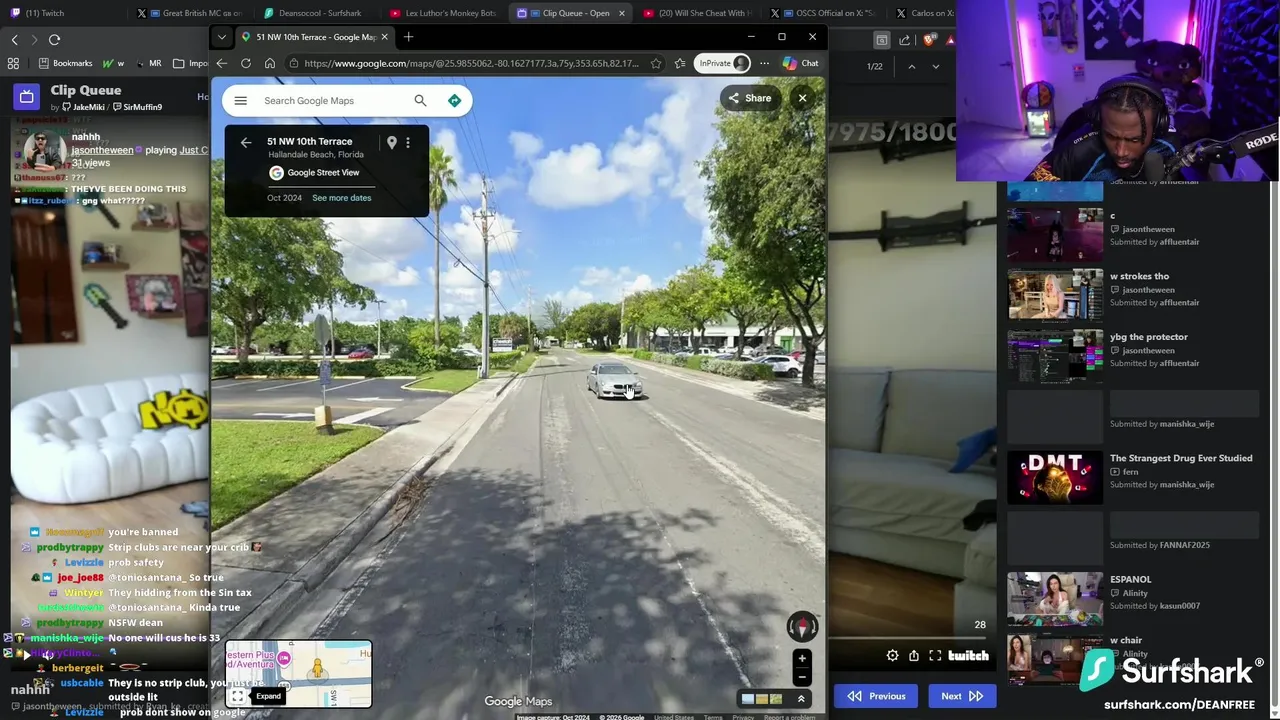This screenshot has width=1280, height=720.
Task: Bookmark this Maps page with star icon
Action: tap(656, 63)
